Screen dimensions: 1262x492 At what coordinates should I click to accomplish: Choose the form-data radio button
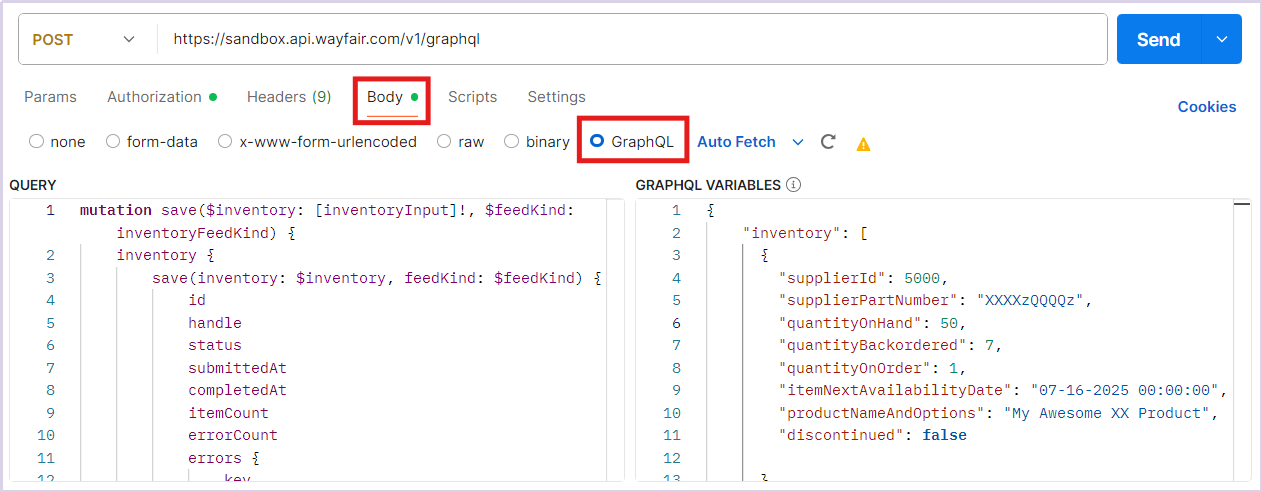coord(113,142)
